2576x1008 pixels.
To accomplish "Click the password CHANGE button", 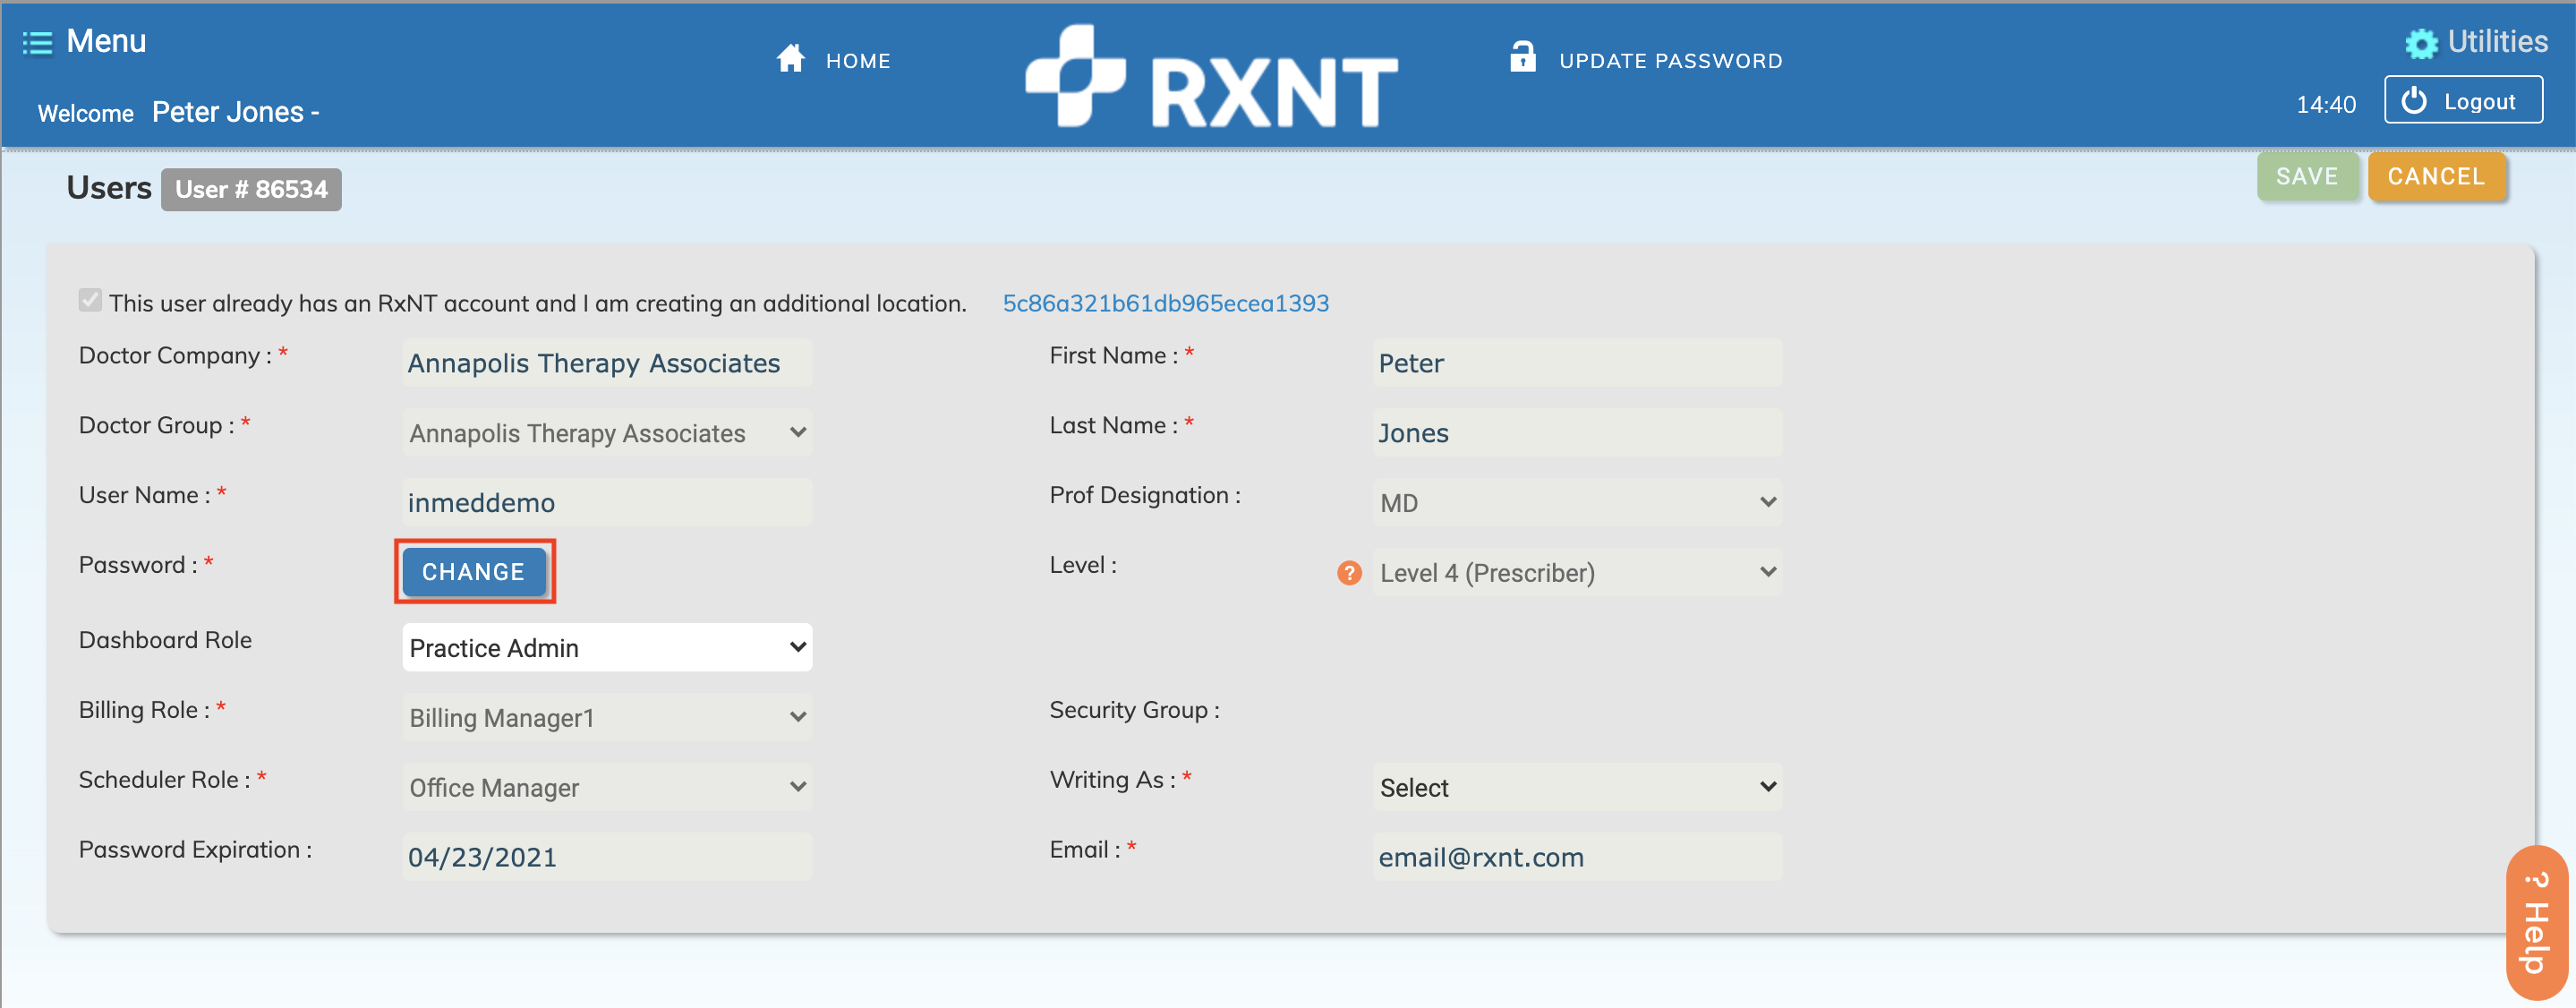I will click(473, 572).
